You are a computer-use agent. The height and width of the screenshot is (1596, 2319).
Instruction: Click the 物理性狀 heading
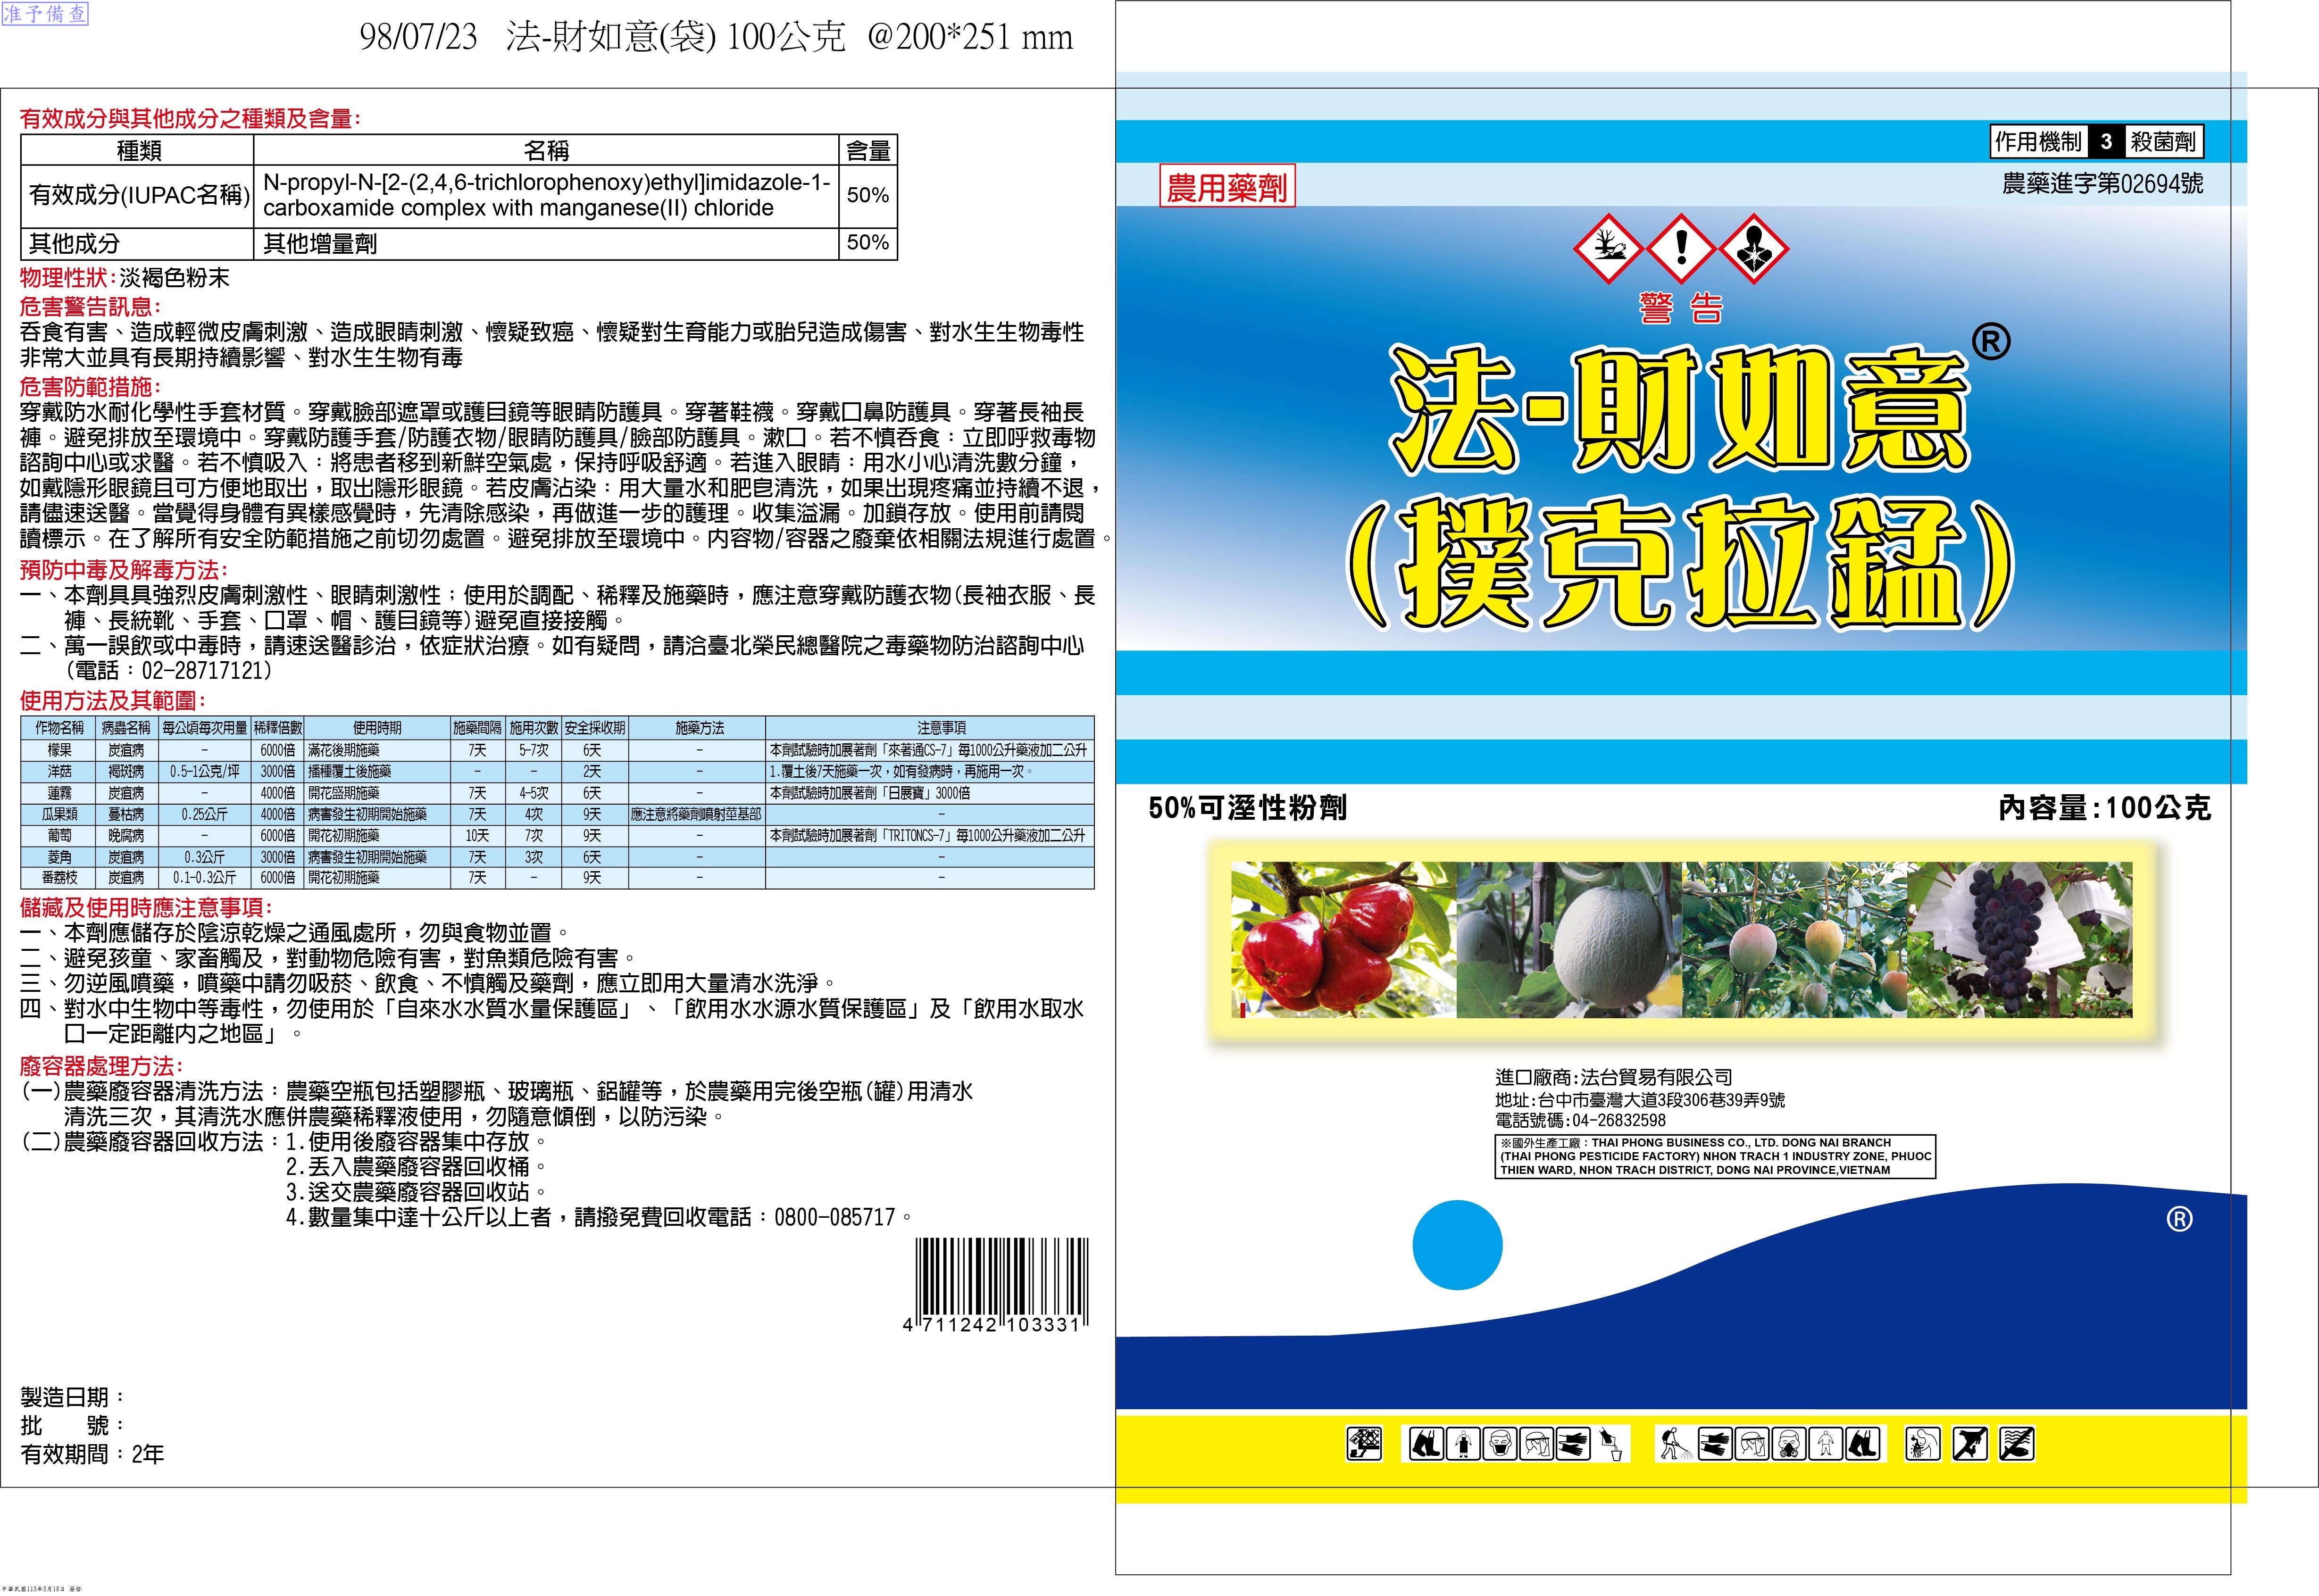(69, 278)
